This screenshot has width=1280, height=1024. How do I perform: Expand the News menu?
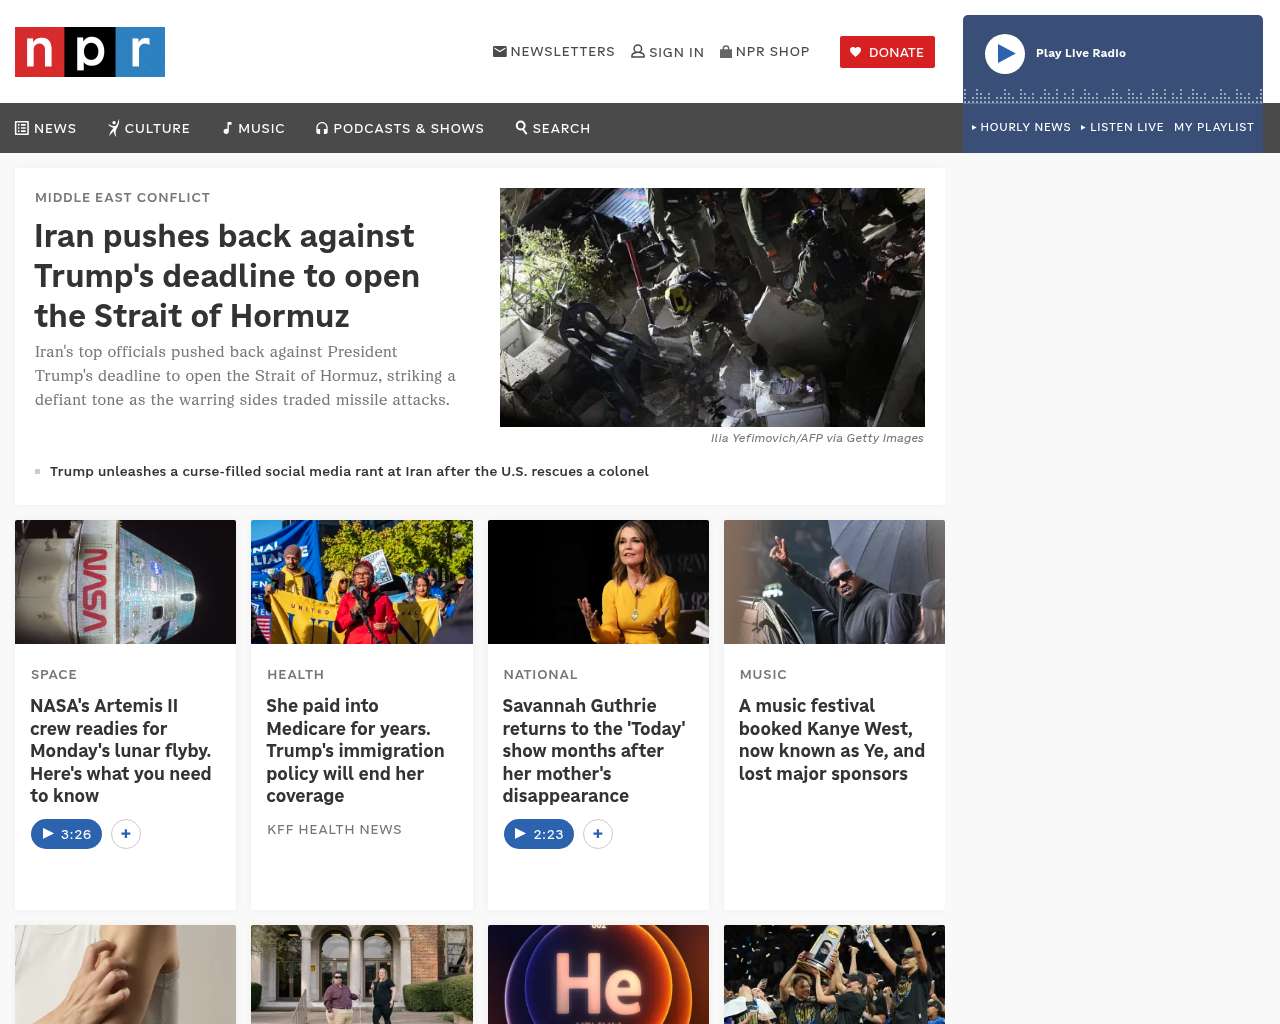click(46, 128)
